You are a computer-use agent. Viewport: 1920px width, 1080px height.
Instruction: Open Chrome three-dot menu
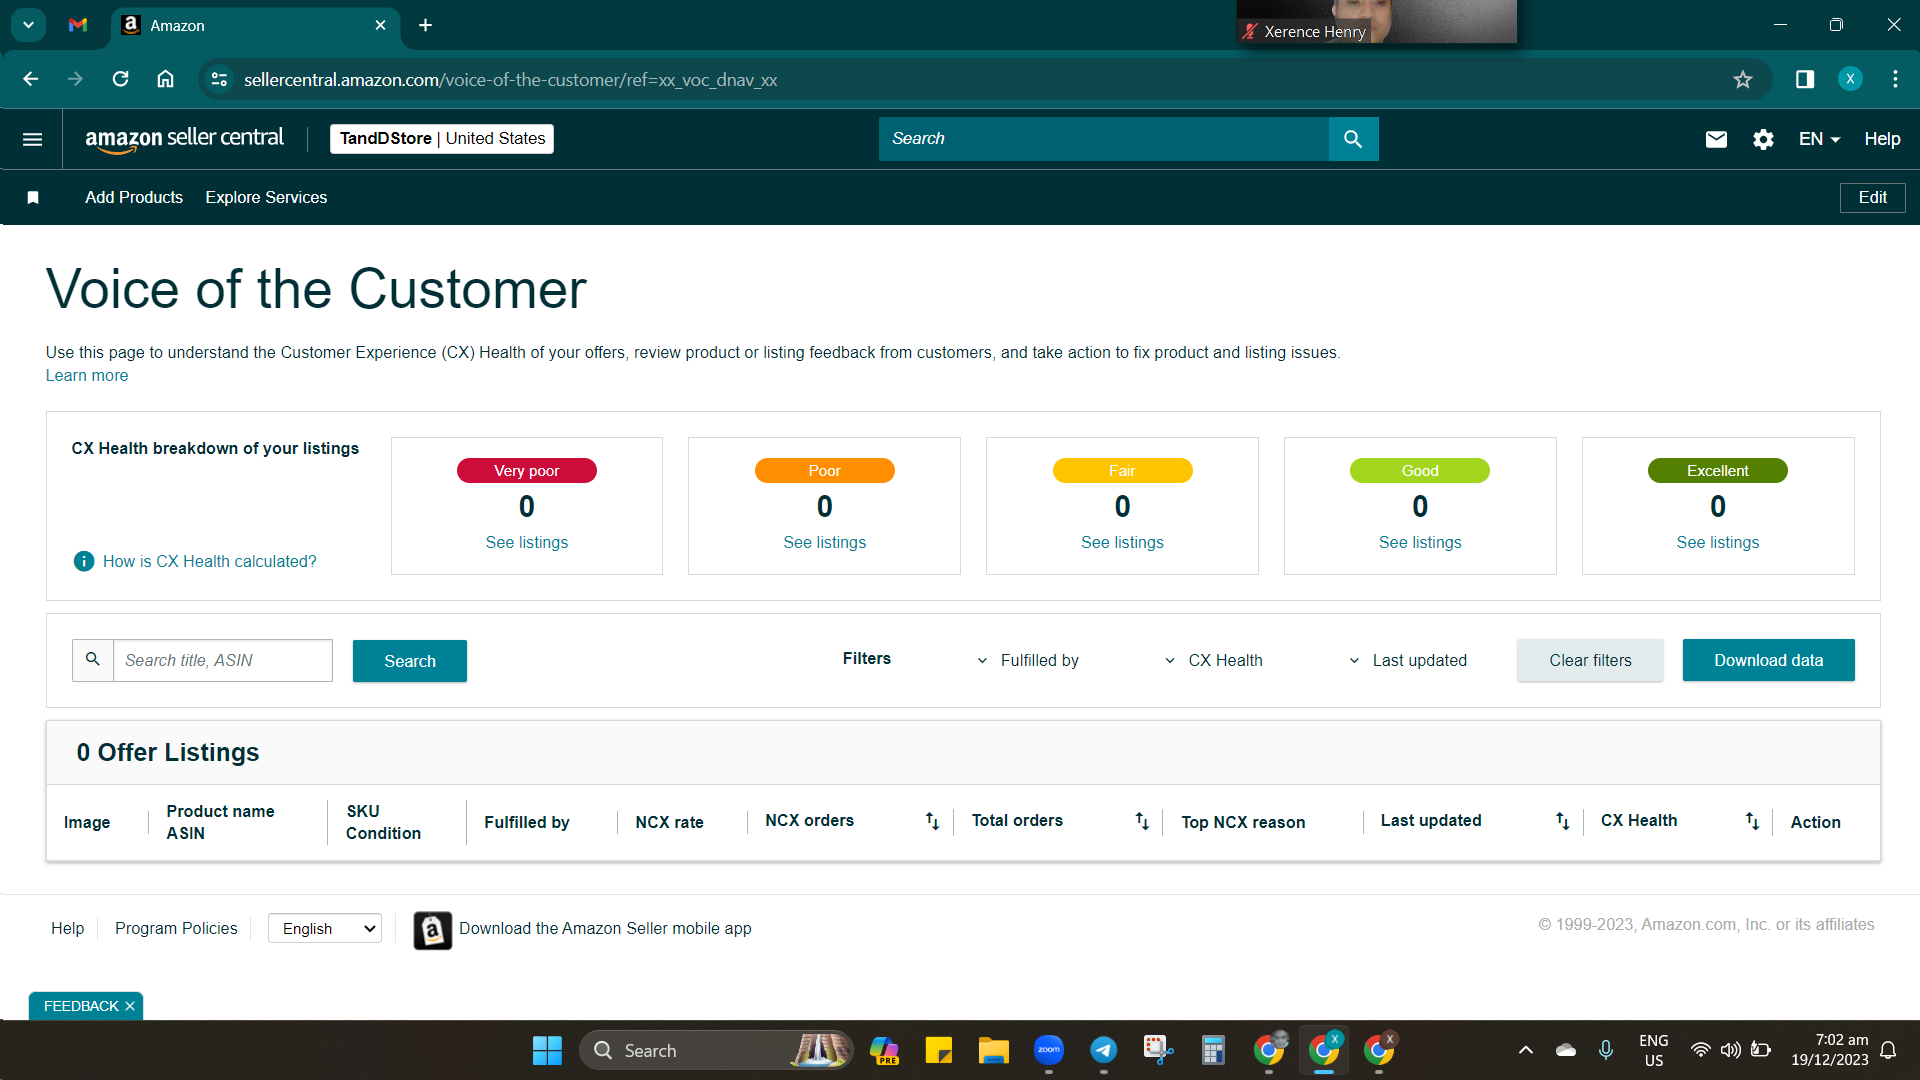coord(1895,79)
